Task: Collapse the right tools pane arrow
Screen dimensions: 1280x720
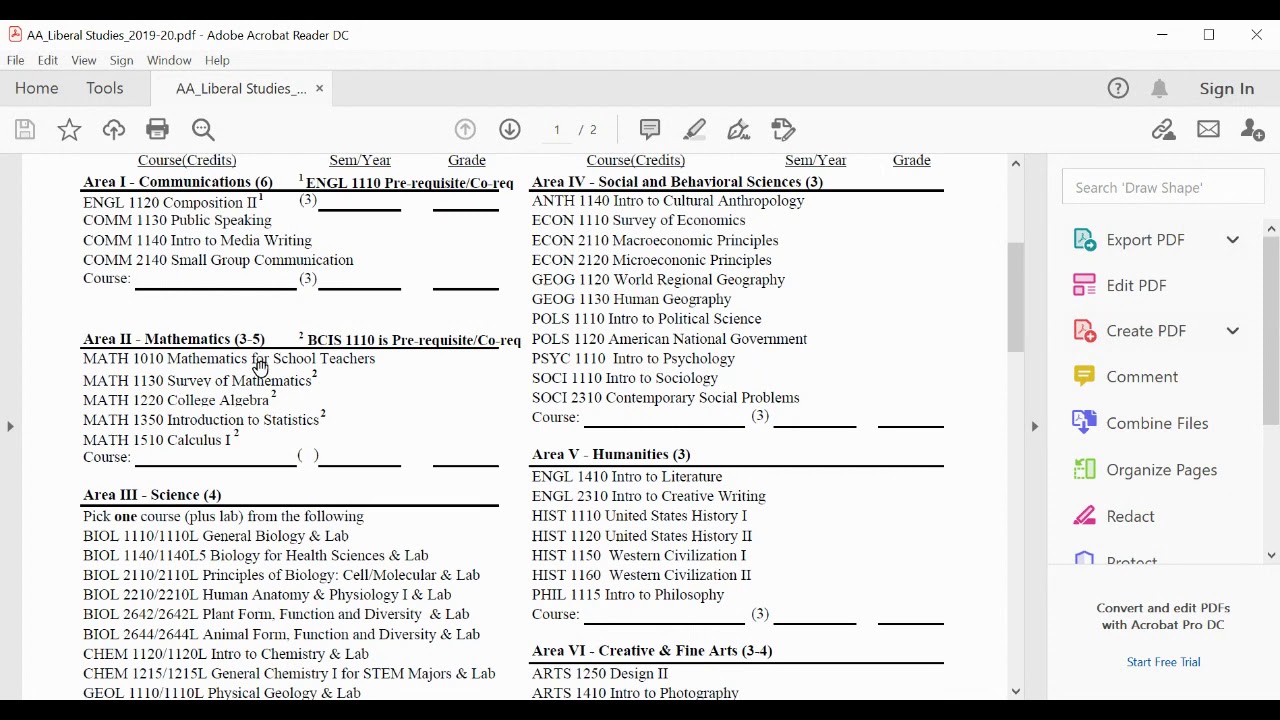Action: (x=1035, y=426)
